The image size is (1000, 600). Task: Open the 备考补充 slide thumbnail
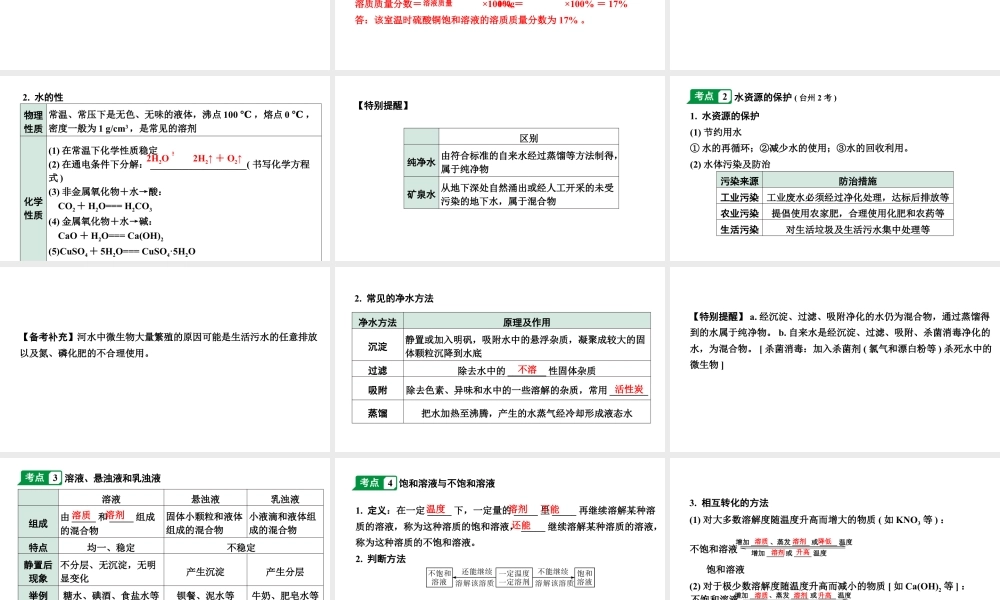pyautogui.click(x=166, y=359)
